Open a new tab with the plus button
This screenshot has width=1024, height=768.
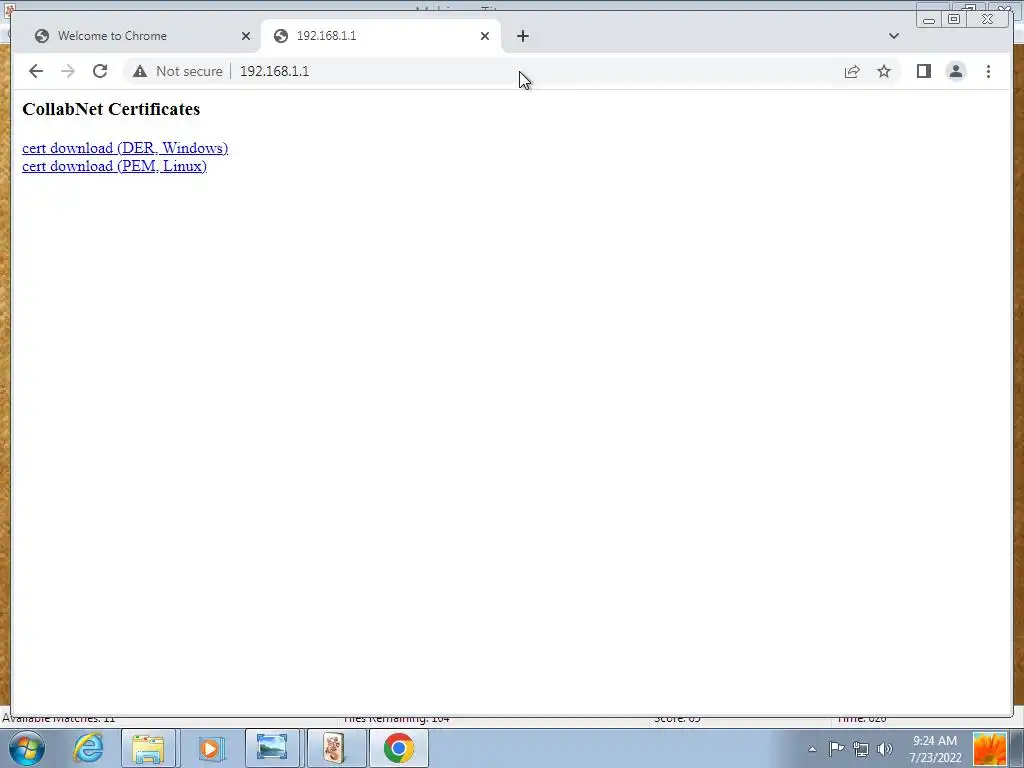coord(522,36)
